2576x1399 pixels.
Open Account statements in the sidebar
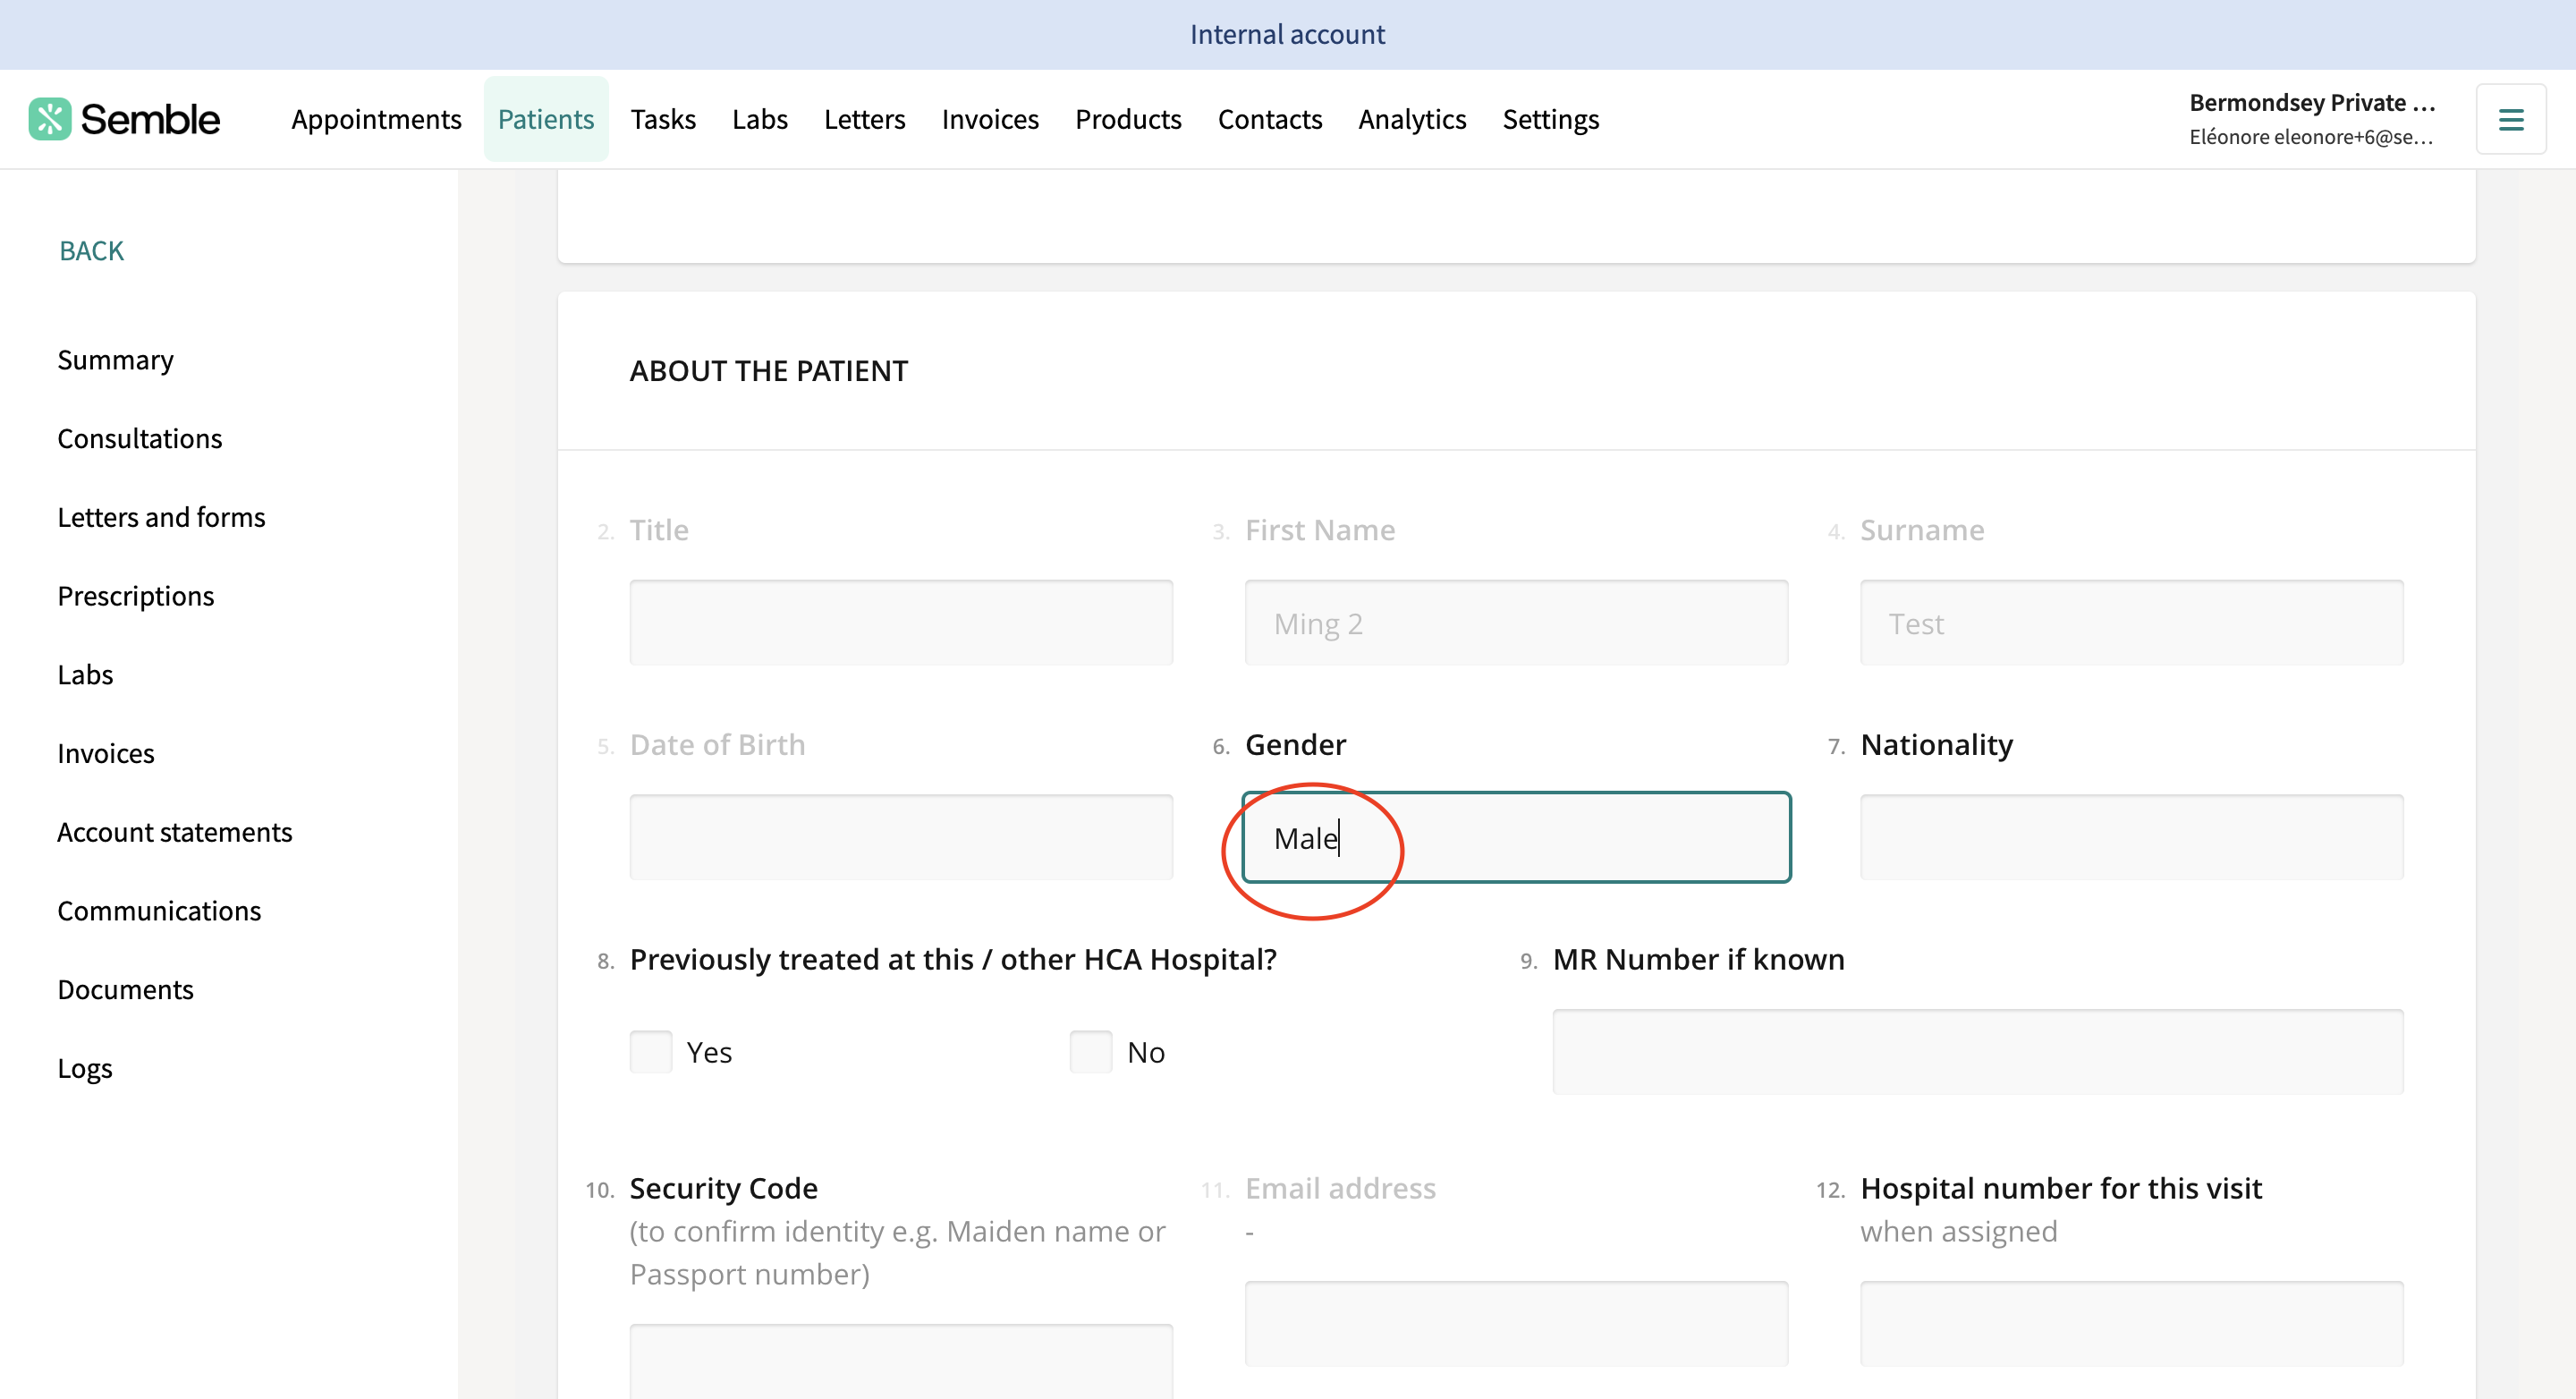[x=174, y=832]
